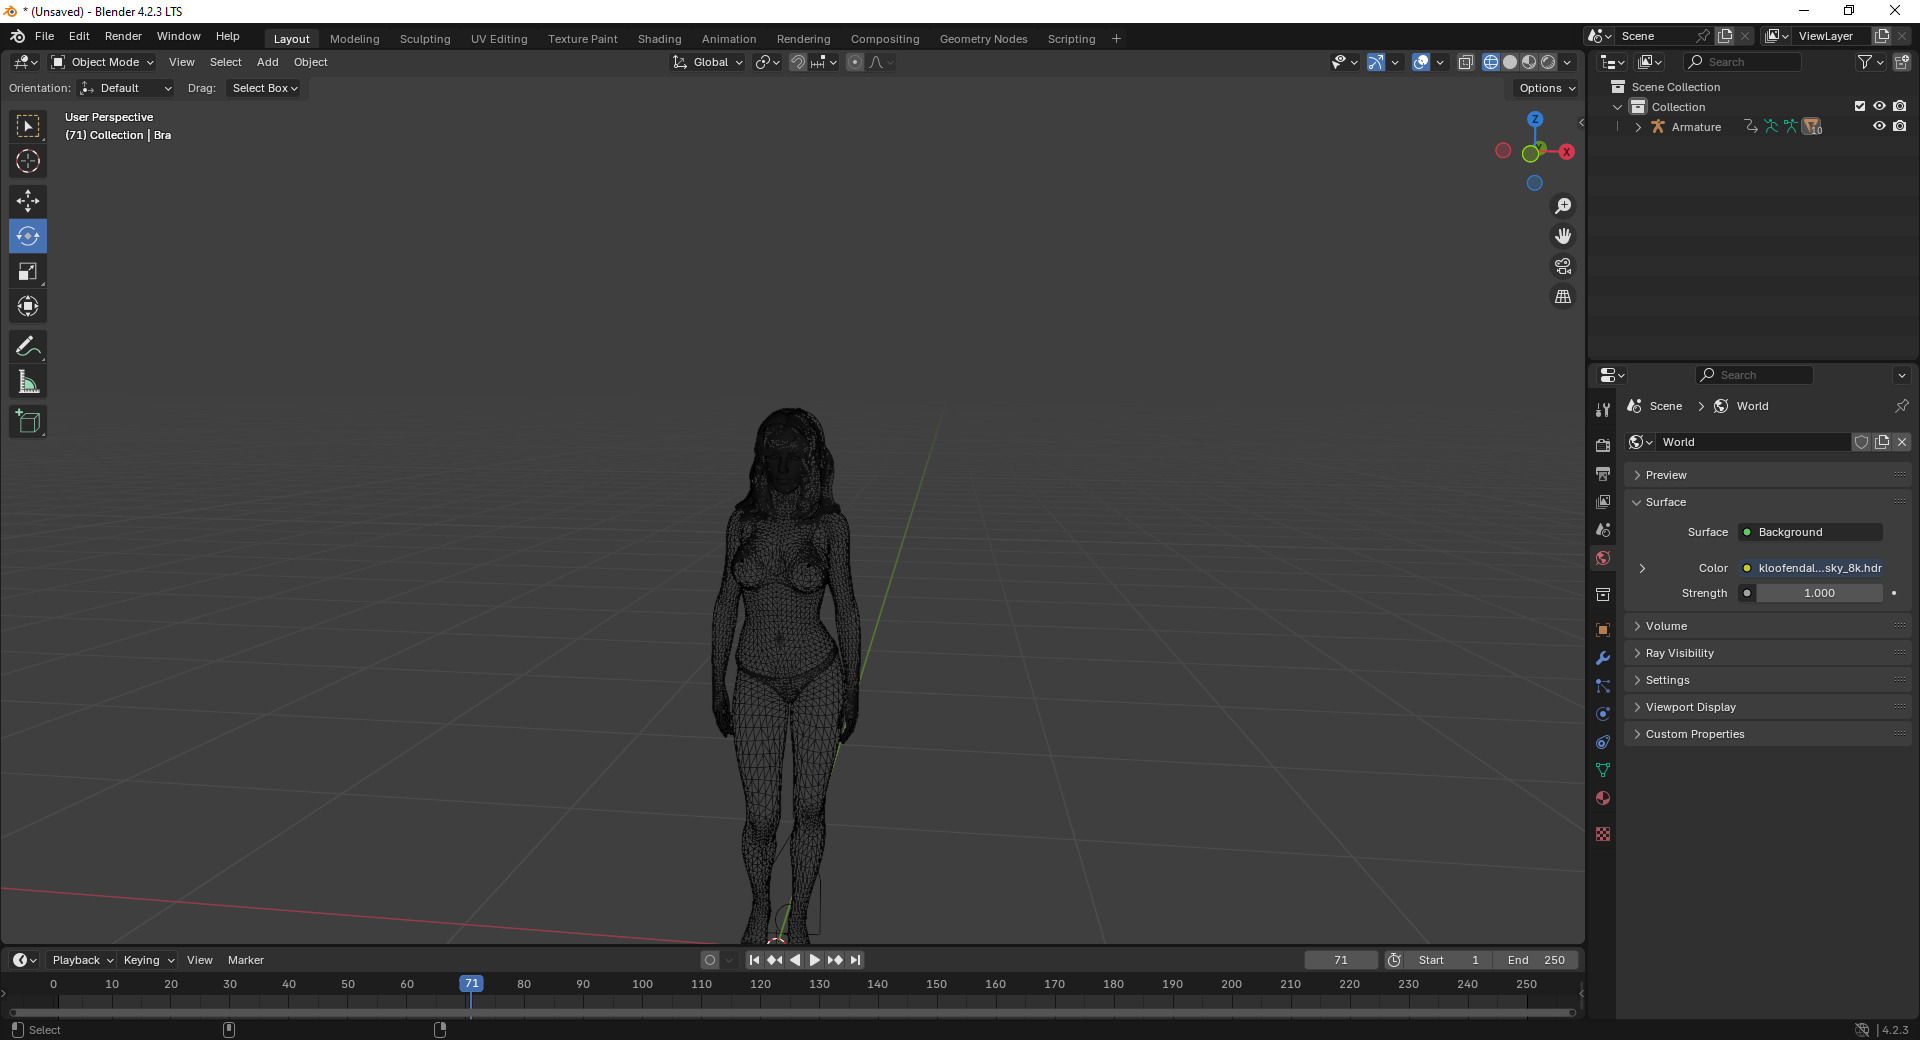Open the timeline Playback menu

(82, 960)
